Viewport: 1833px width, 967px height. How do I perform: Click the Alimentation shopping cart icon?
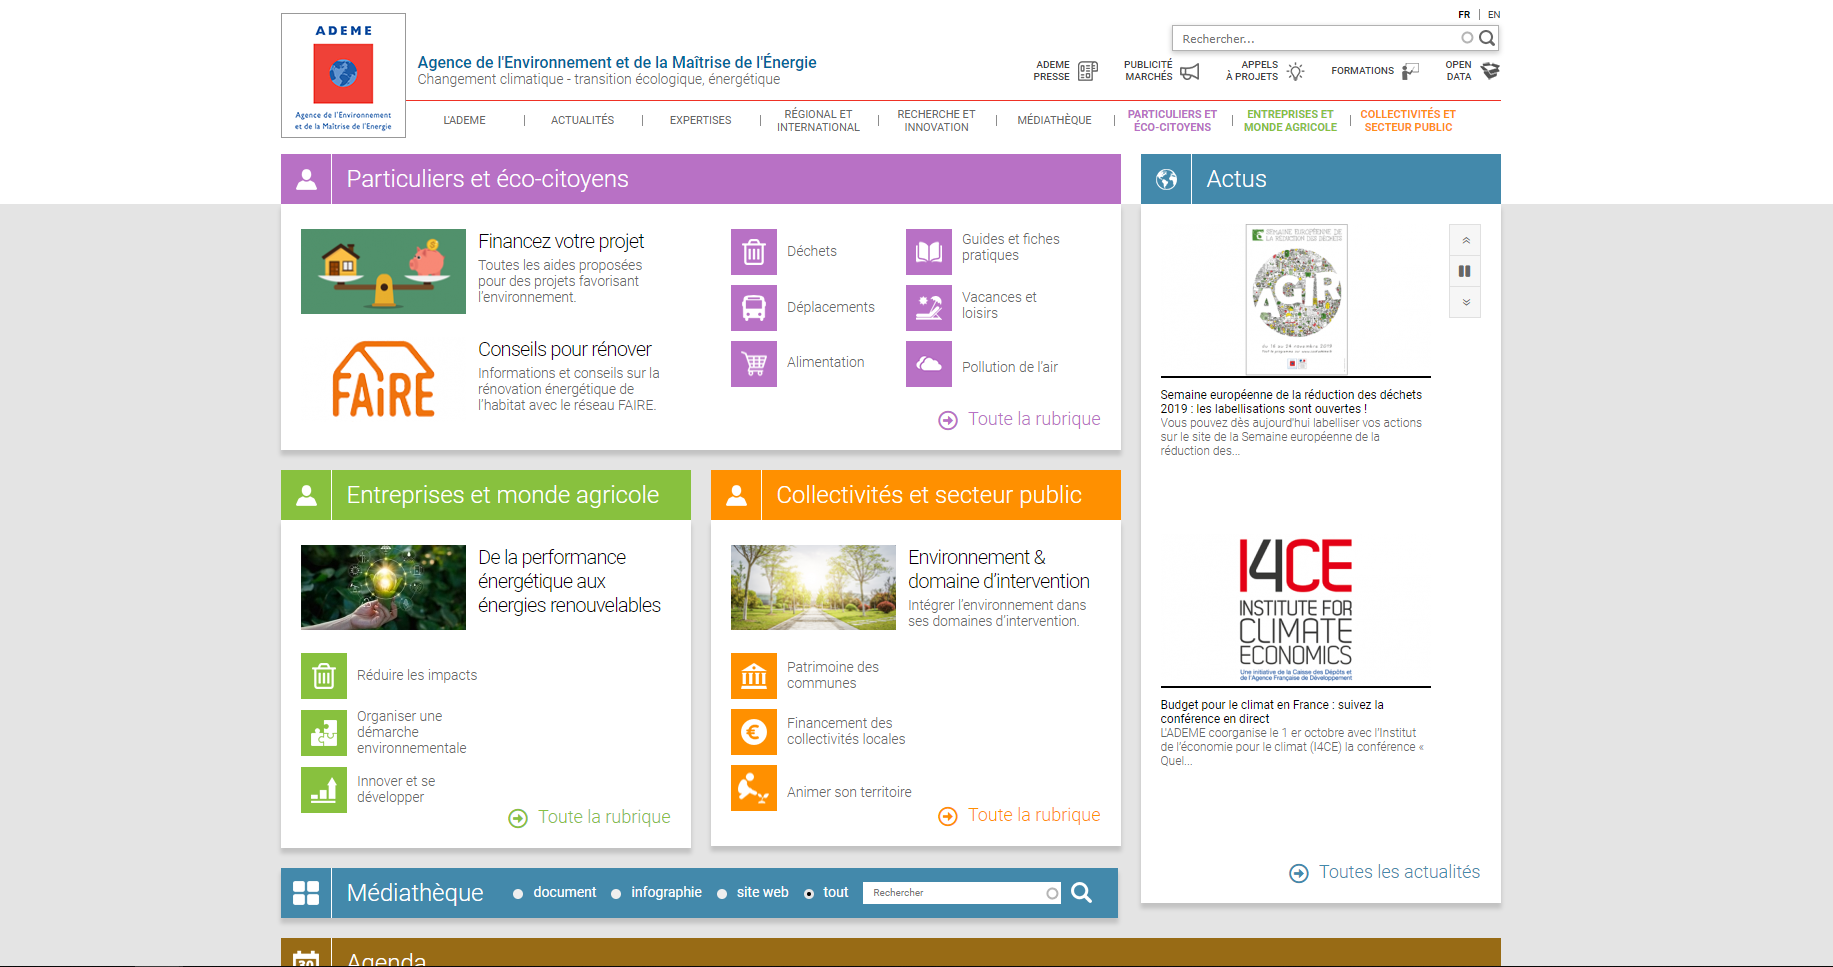[754, 364]
